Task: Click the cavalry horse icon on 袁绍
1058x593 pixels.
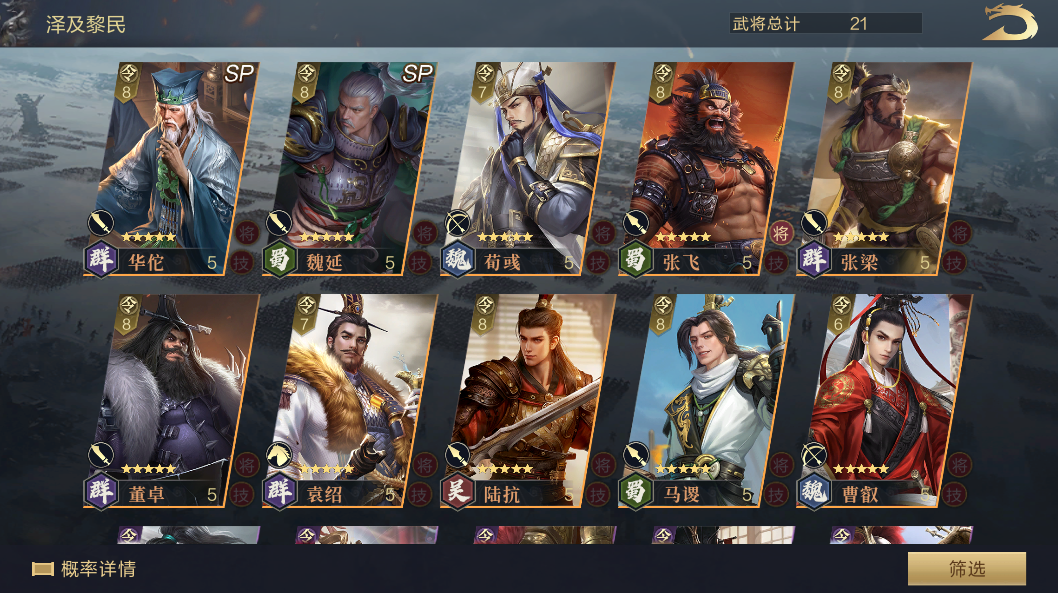Action: 279,455
